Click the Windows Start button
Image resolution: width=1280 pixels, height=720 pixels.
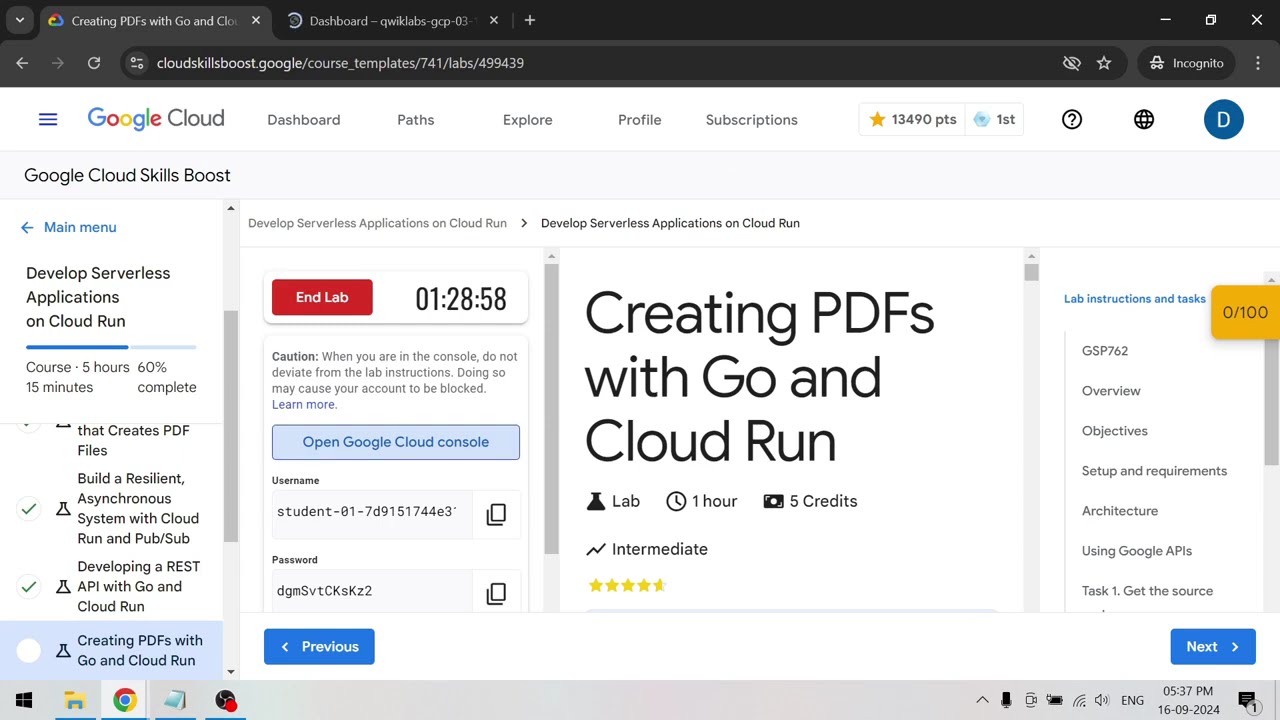coord(24,700)
